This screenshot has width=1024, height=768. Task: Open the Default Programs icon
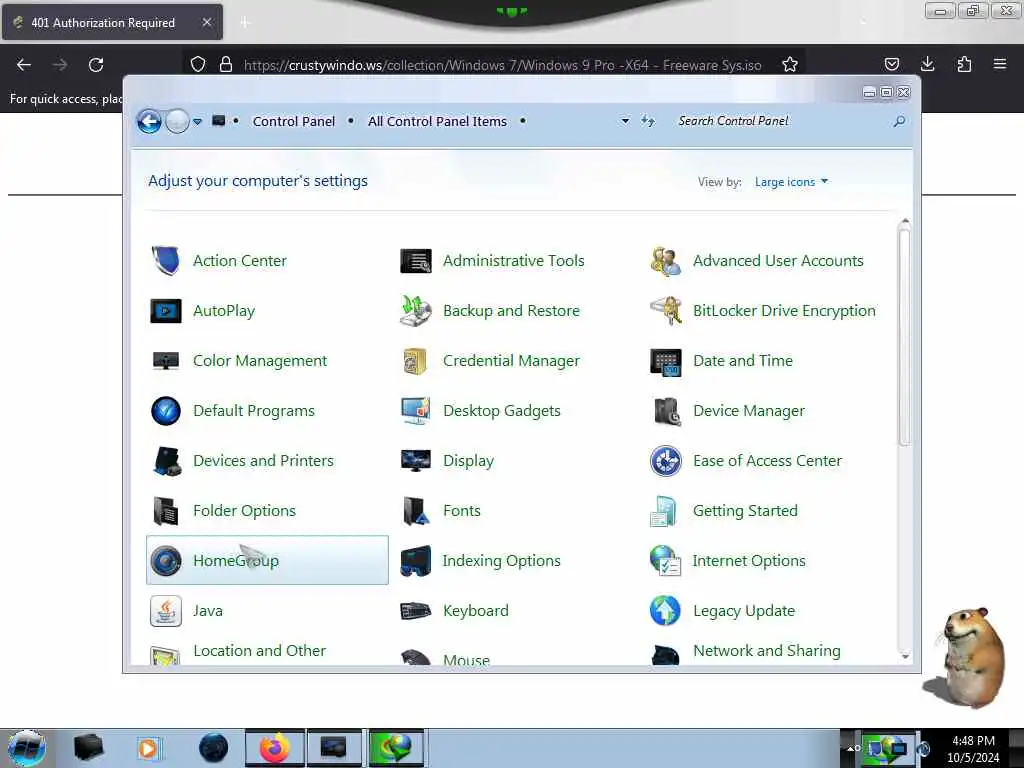[x=166, y=411]
